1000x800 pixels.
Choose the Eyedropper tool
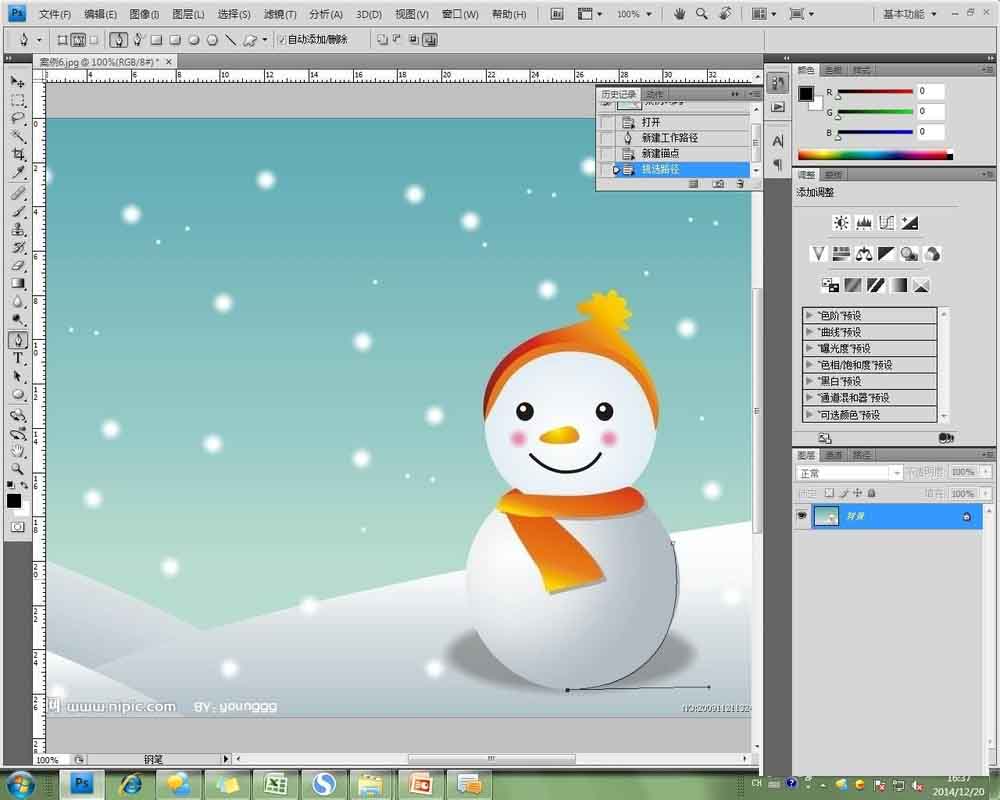pyautogui.click(x=17, y=174)
